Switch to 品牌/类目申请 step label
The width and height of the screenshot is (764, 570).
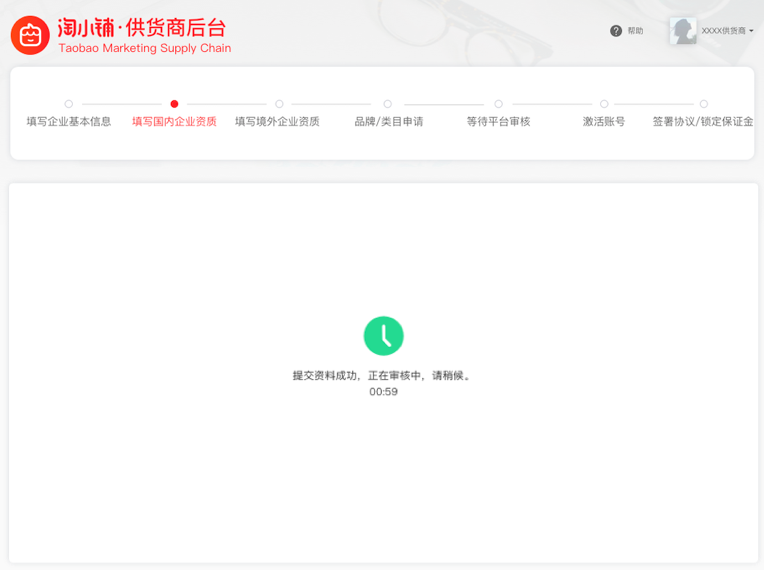click(388, 122)
